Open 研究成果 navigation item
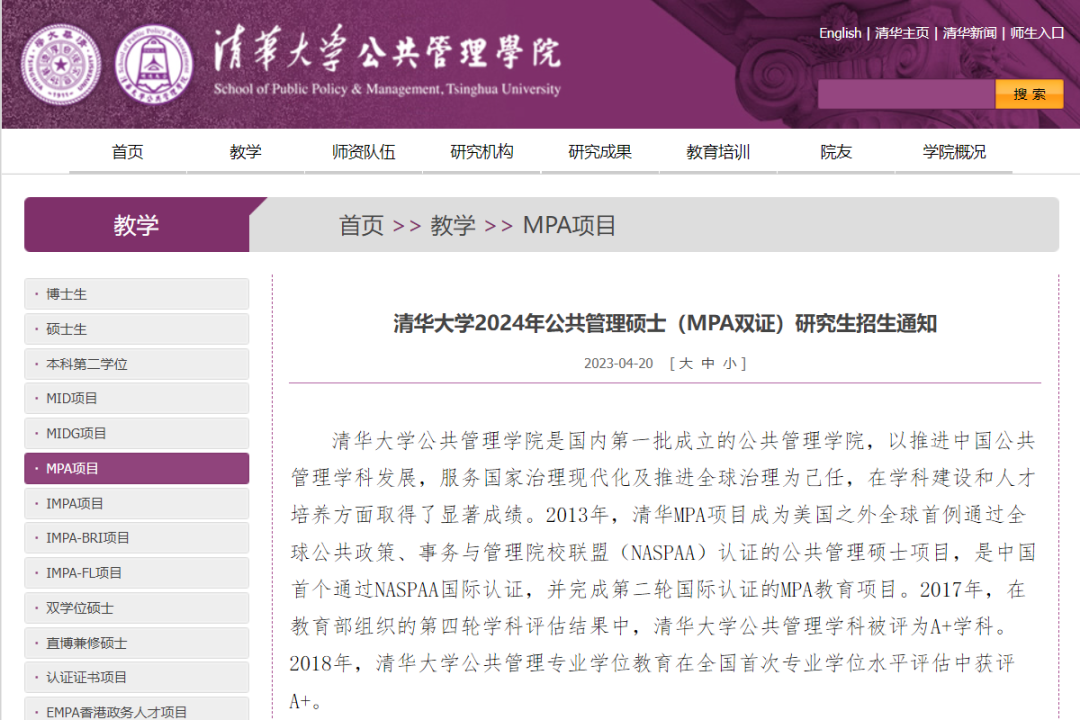The height and width of the screenshot is (720, 1080). [600, 152]
